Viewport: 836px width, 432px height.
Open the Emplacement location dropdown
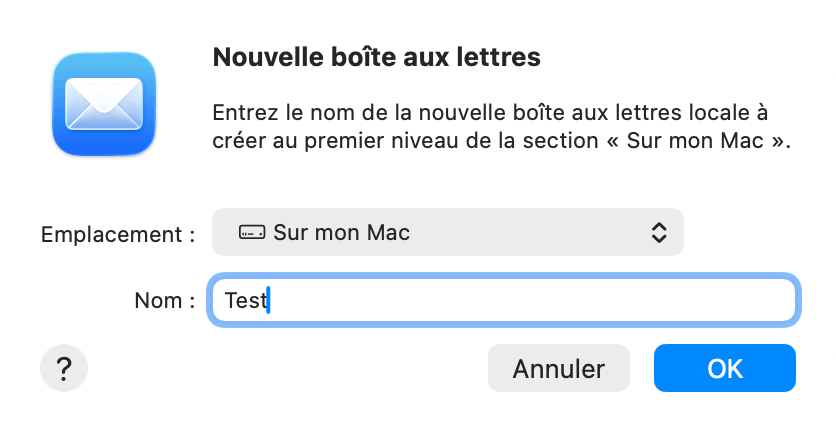pos(447,233)
